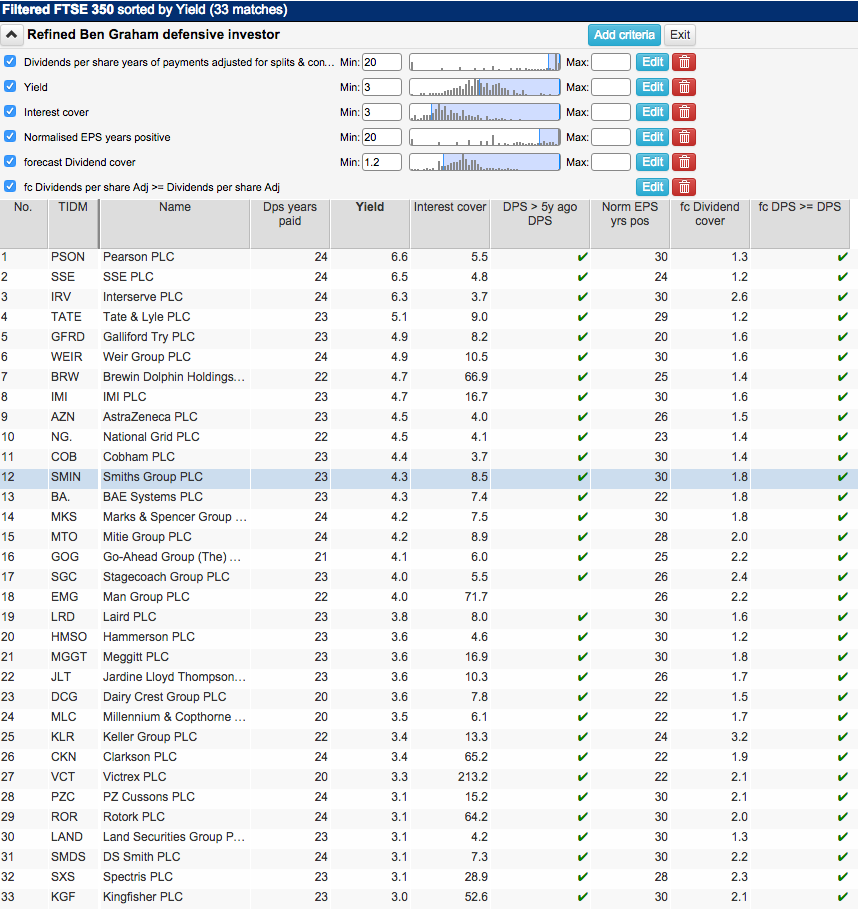
Task: Sort by the TIDM column header
Action: tap(73, 223)
